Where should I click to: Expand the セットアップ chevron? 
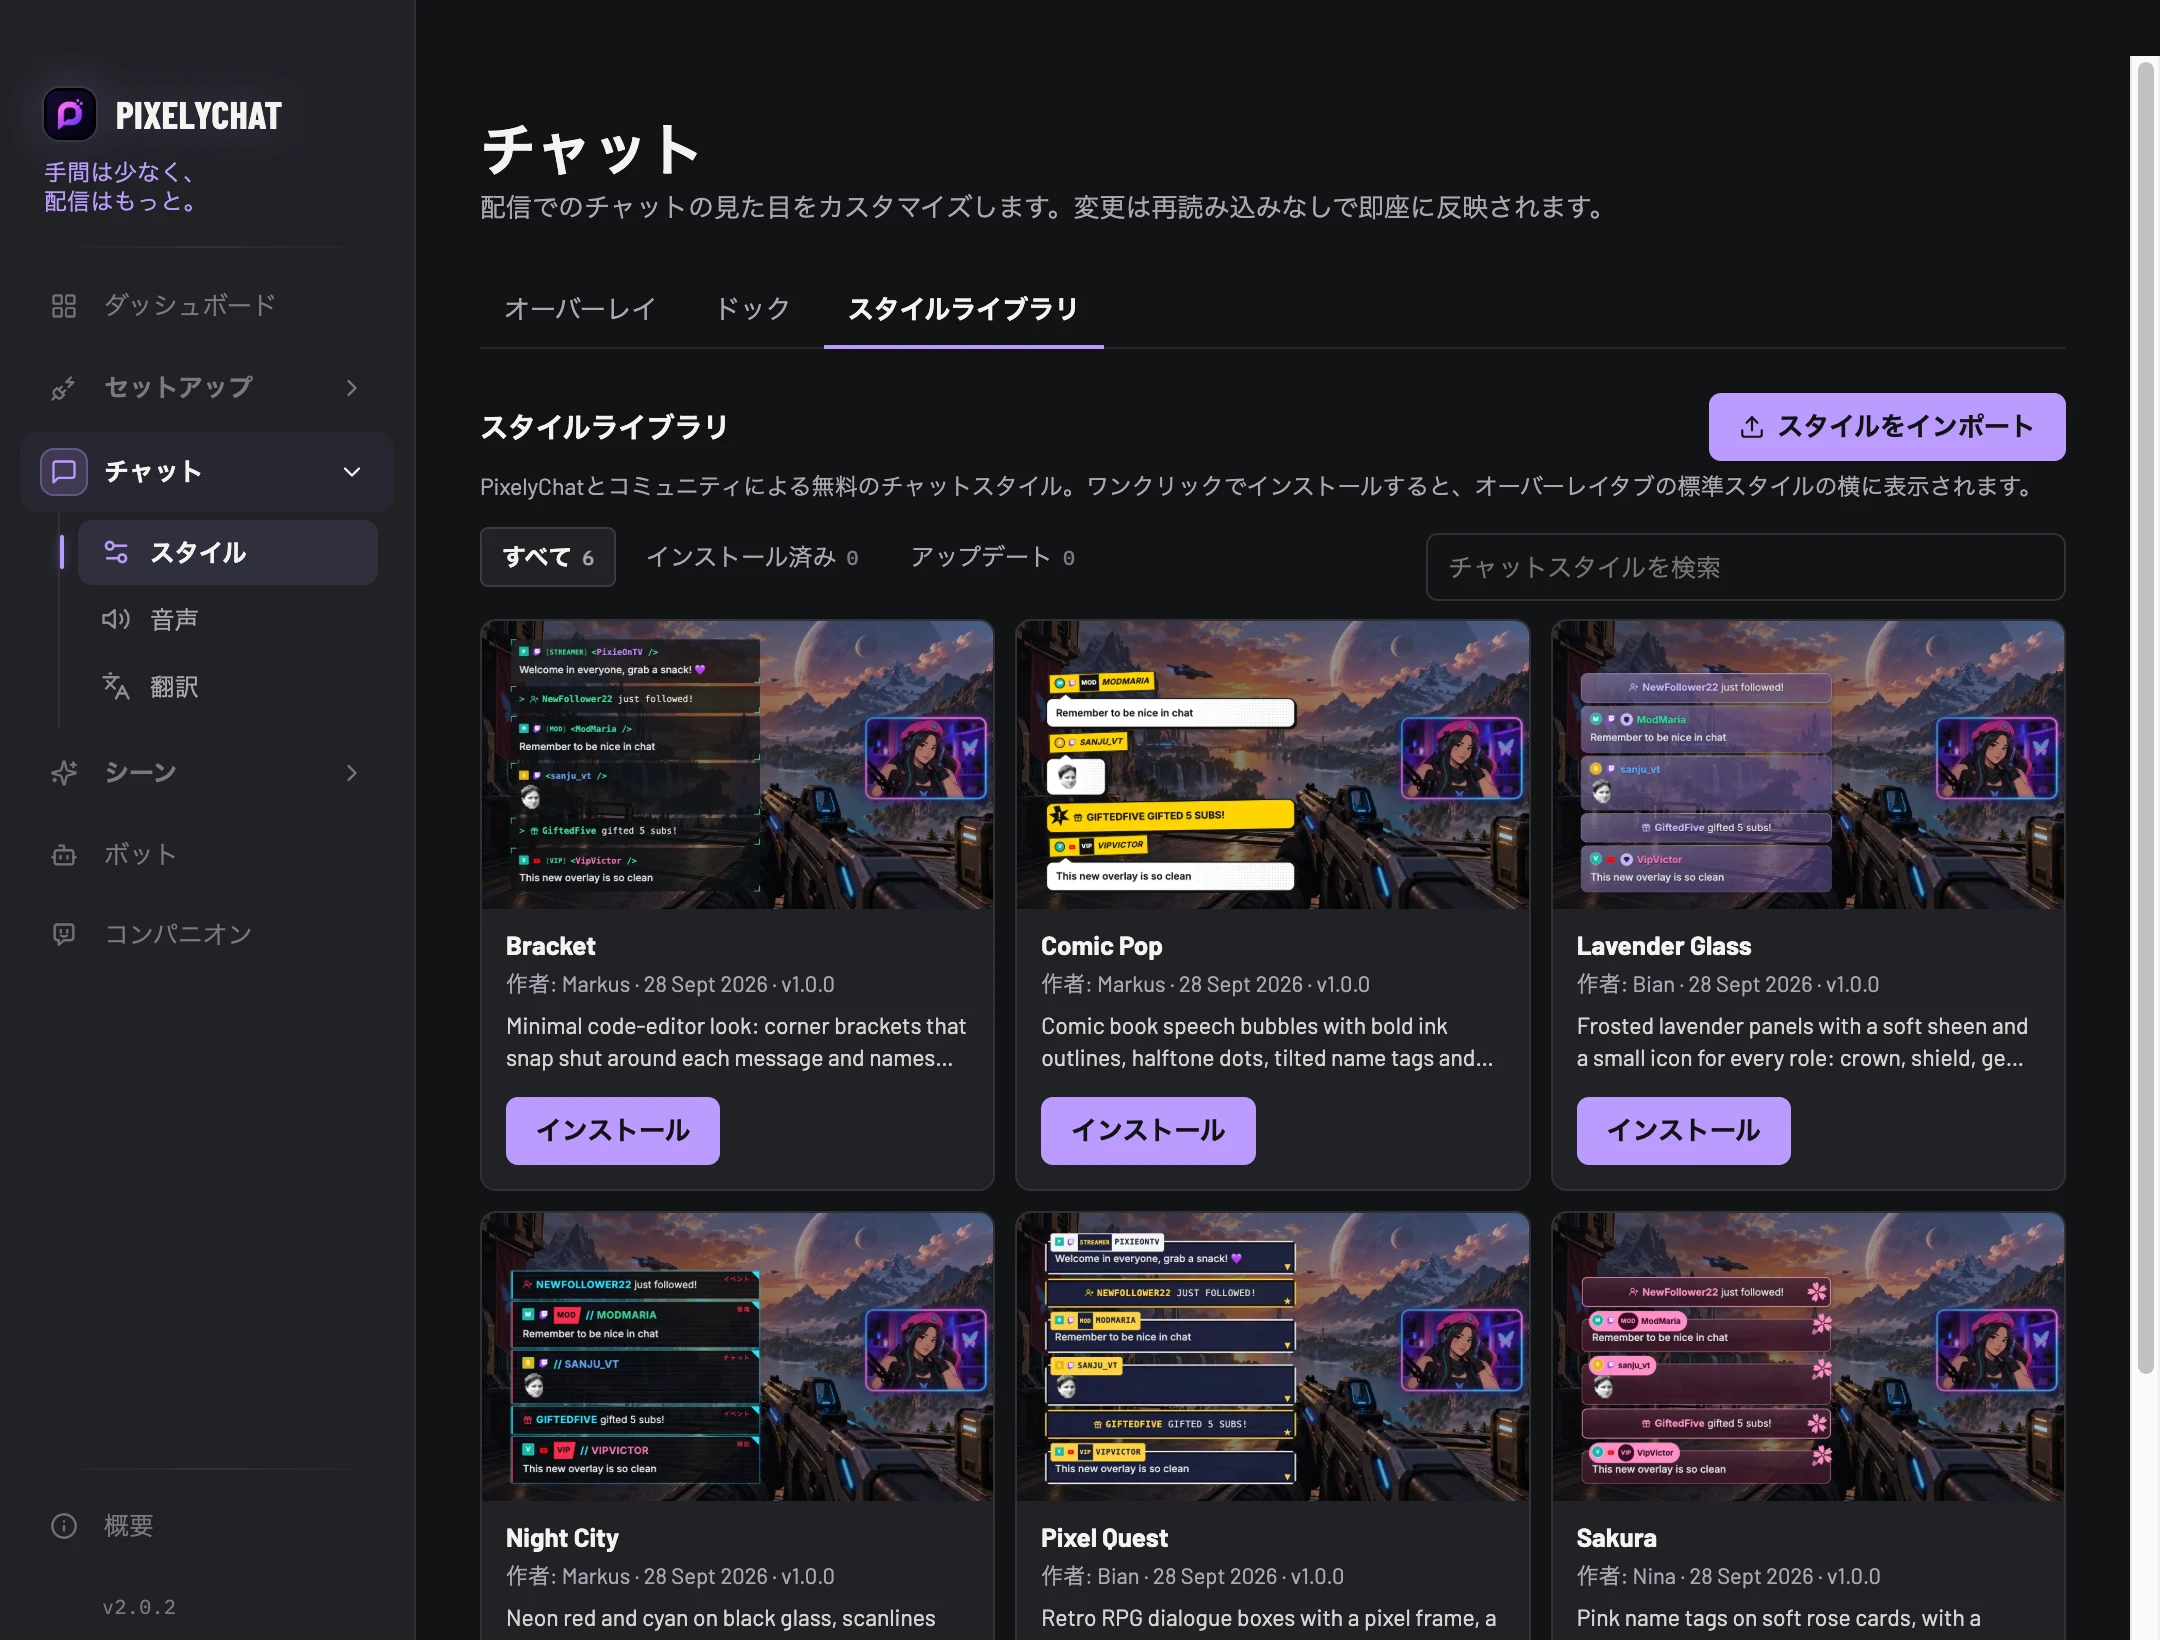(351, 388)
